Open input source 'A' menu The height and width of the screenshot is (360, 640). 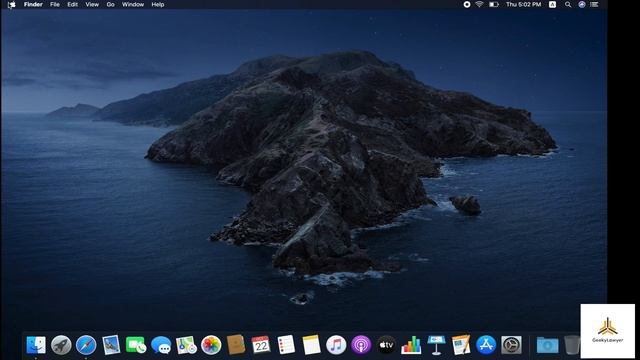pos(553,4)
